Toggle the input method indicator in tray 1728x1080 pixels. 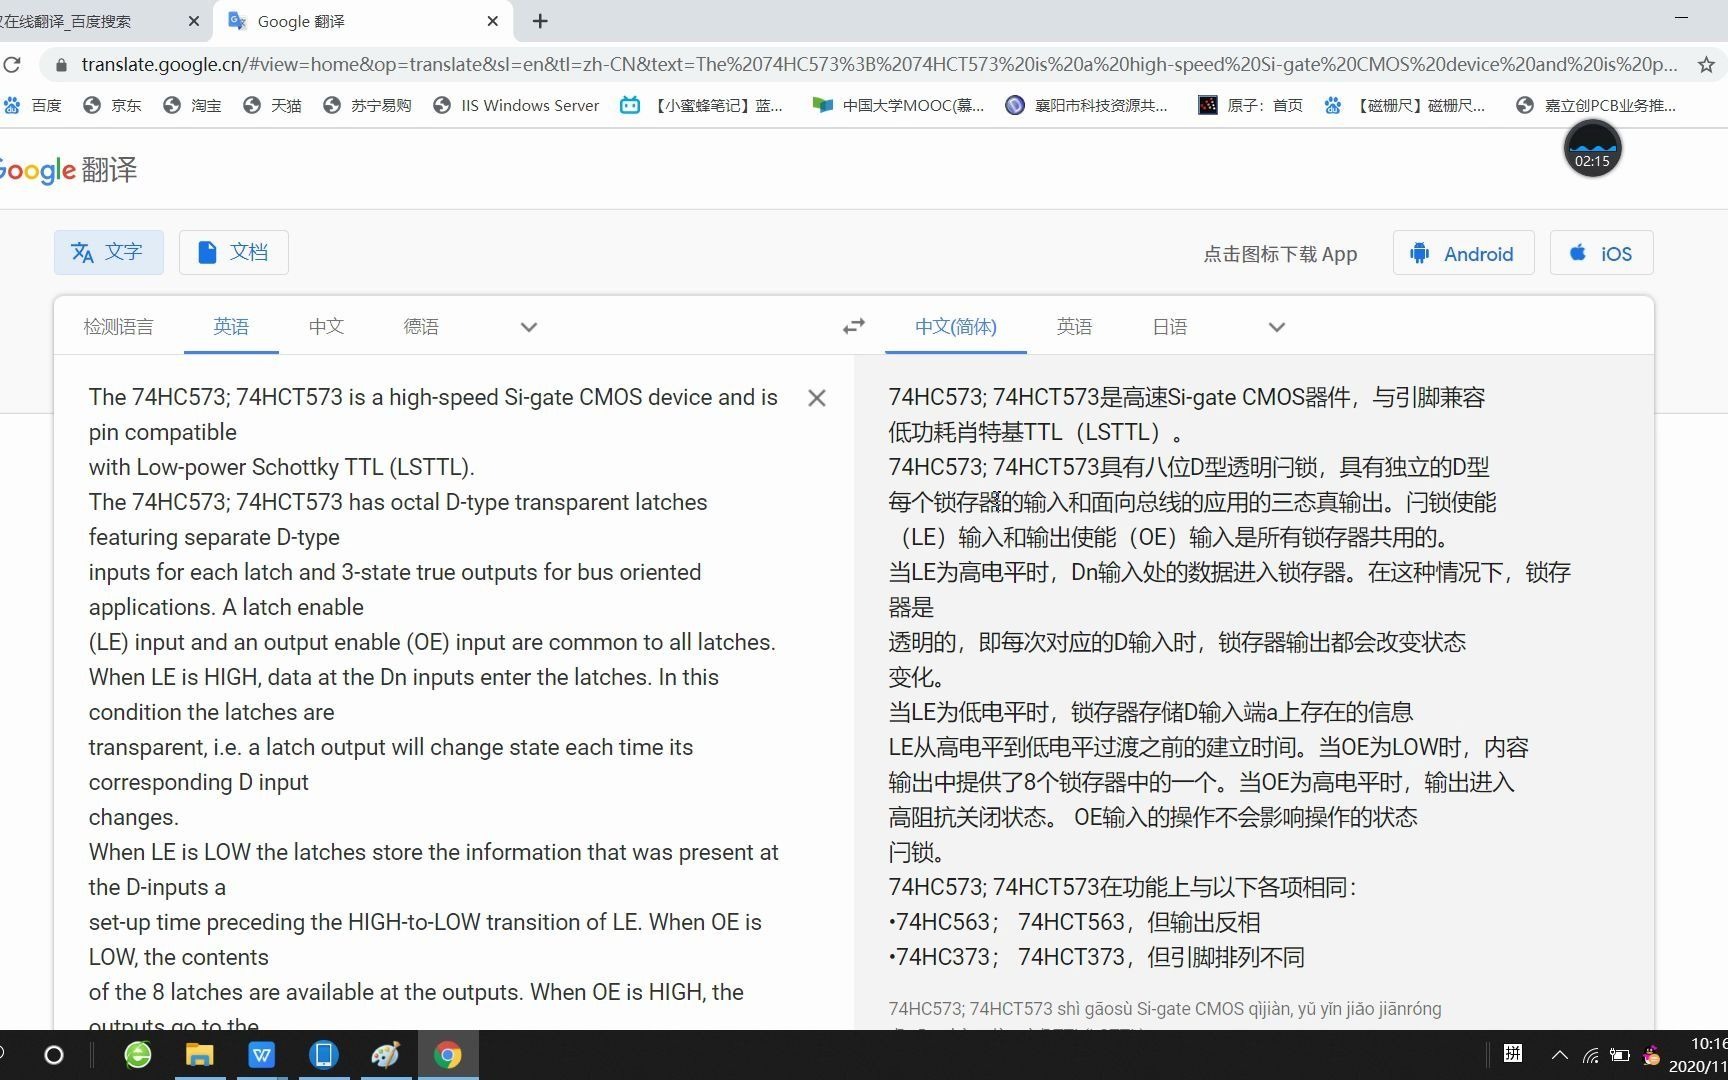point(1513,1053)
